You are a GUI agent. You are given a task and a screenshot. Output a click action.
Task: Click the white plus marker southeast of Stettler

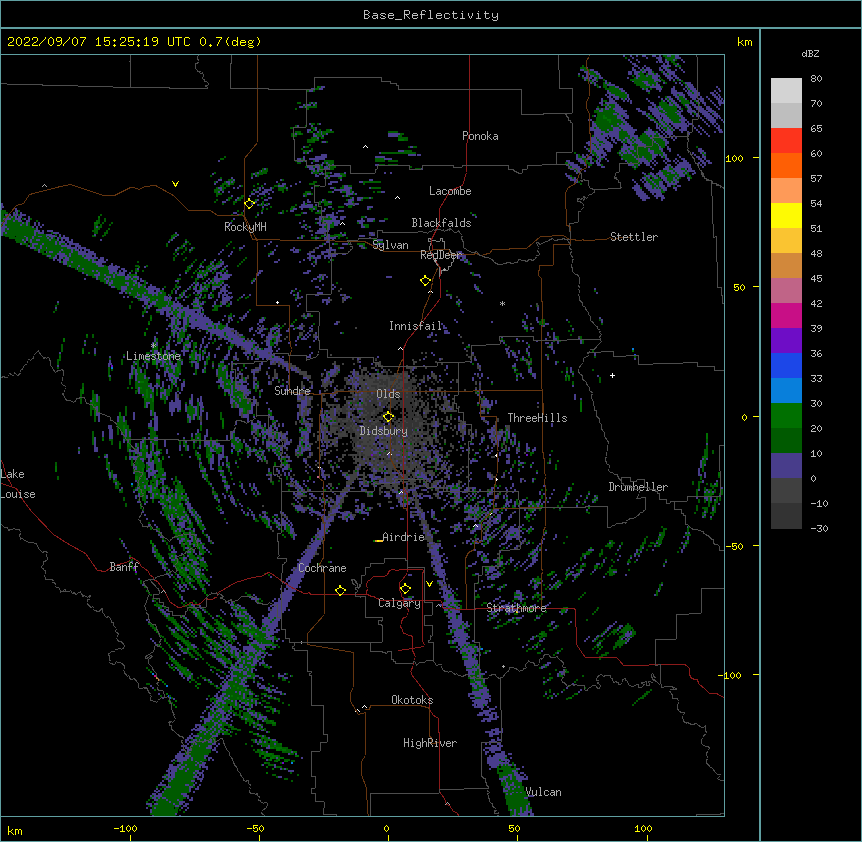tap(612, 375)
